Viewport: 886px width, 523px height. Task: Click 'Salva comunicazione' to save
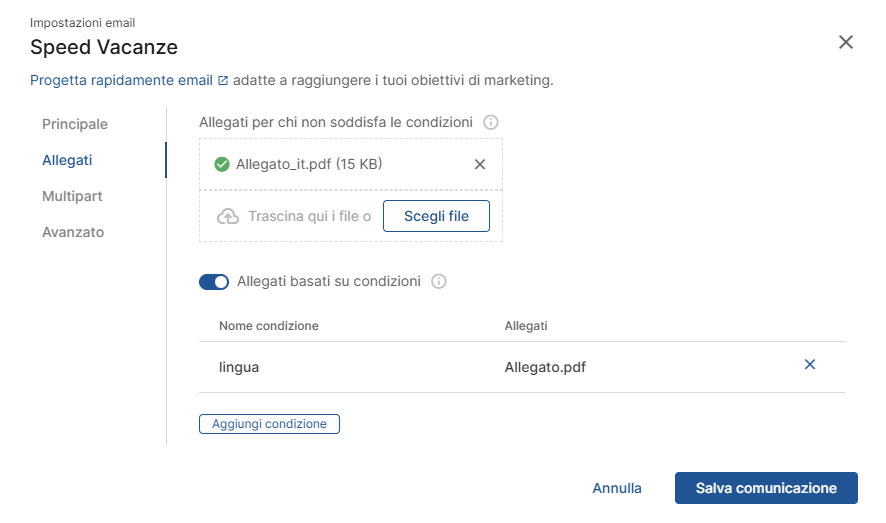point(766,488)
